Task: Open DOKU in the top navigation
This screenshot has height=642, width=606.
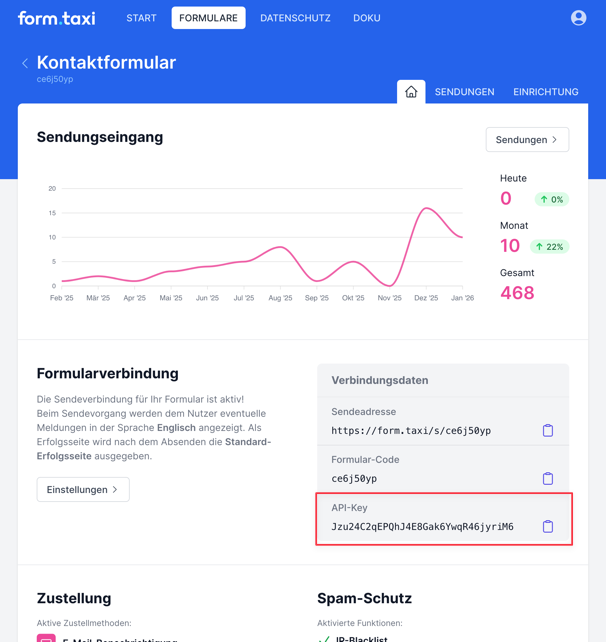Action: (366, 18)
